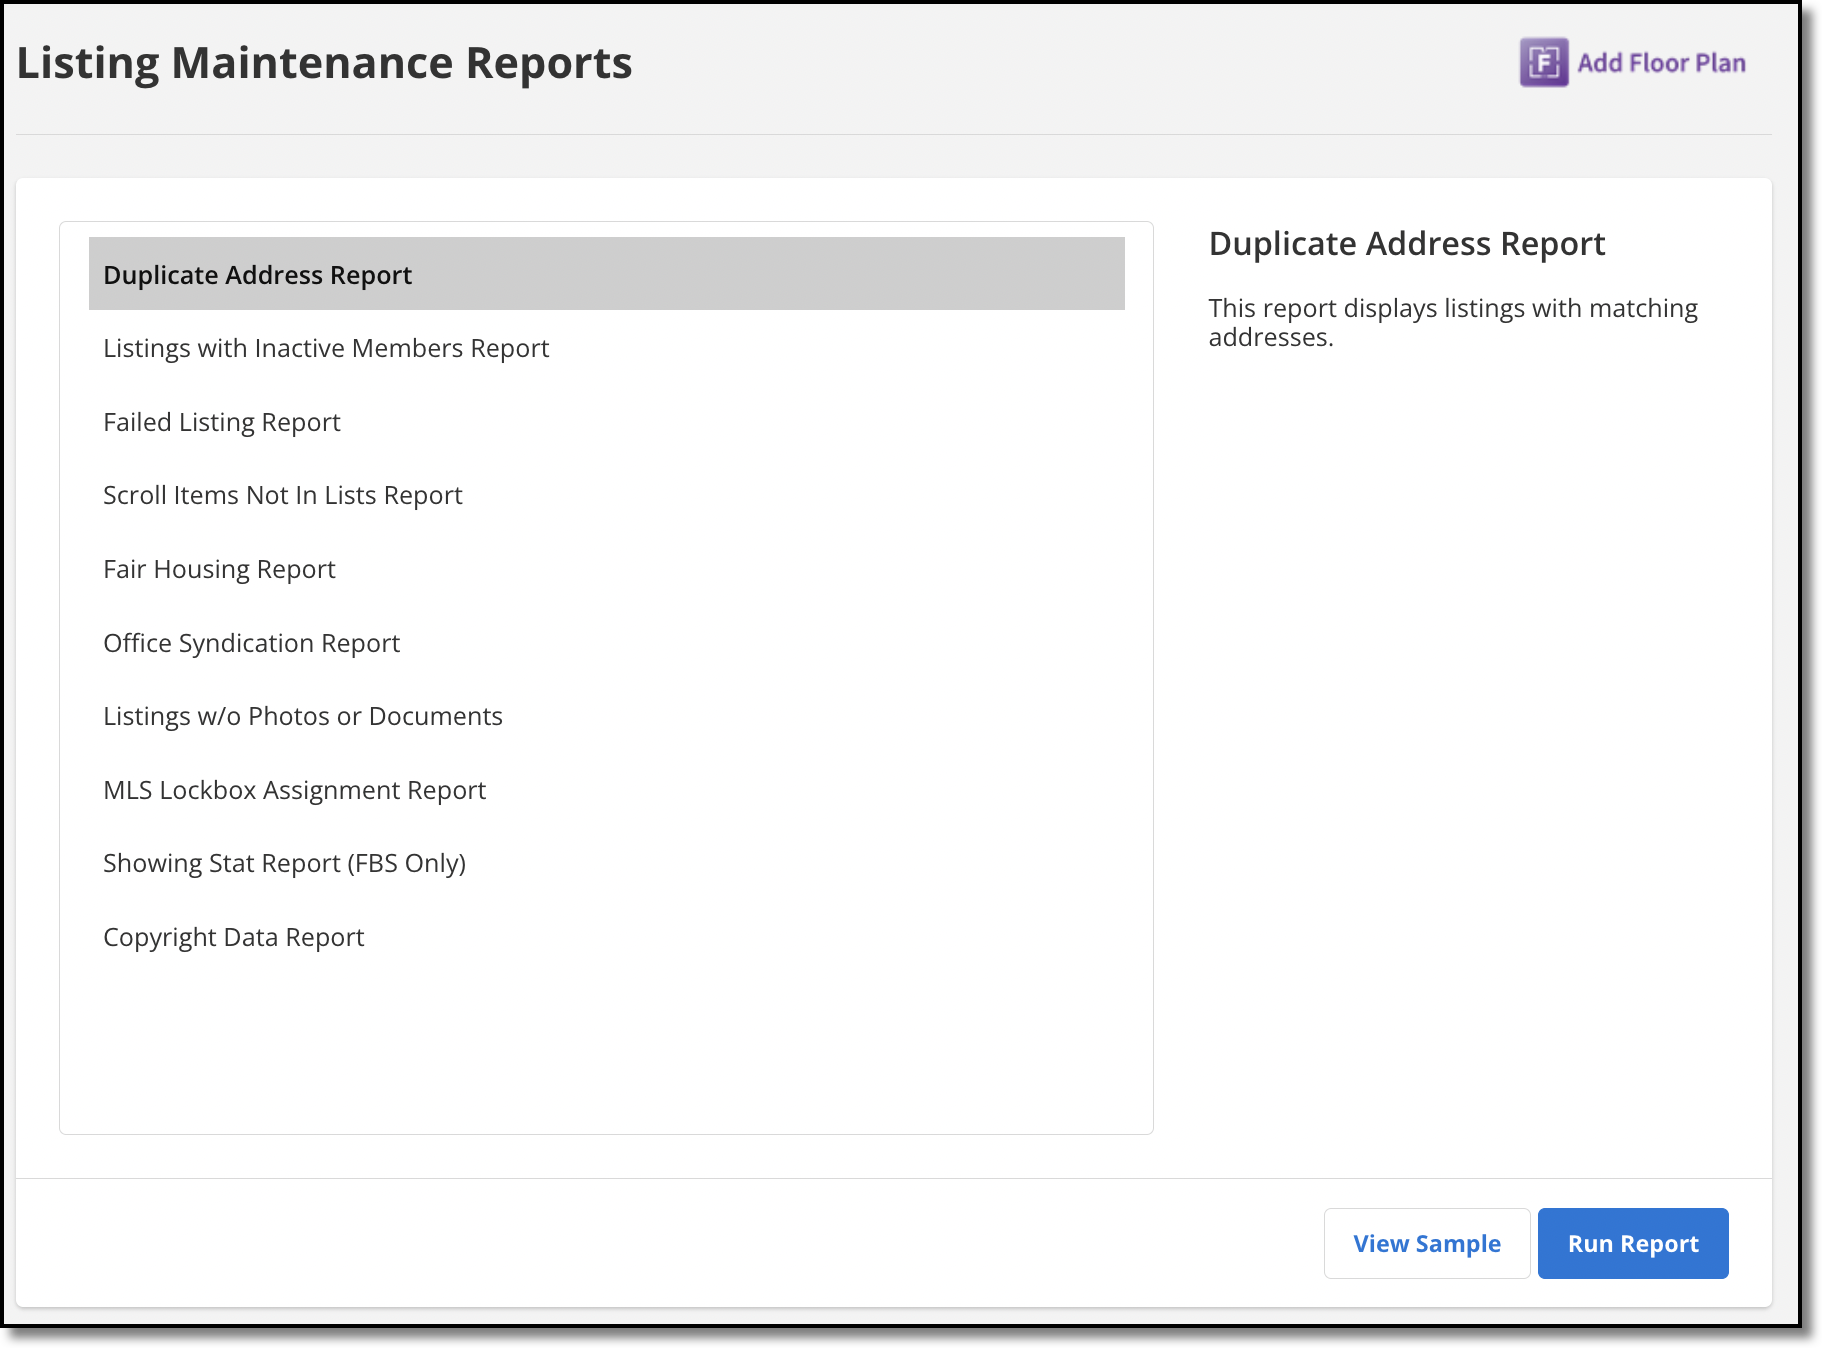Click the report description about matching addresses
Screen dimensions: 1822x1348
[x=1453, y=322]
